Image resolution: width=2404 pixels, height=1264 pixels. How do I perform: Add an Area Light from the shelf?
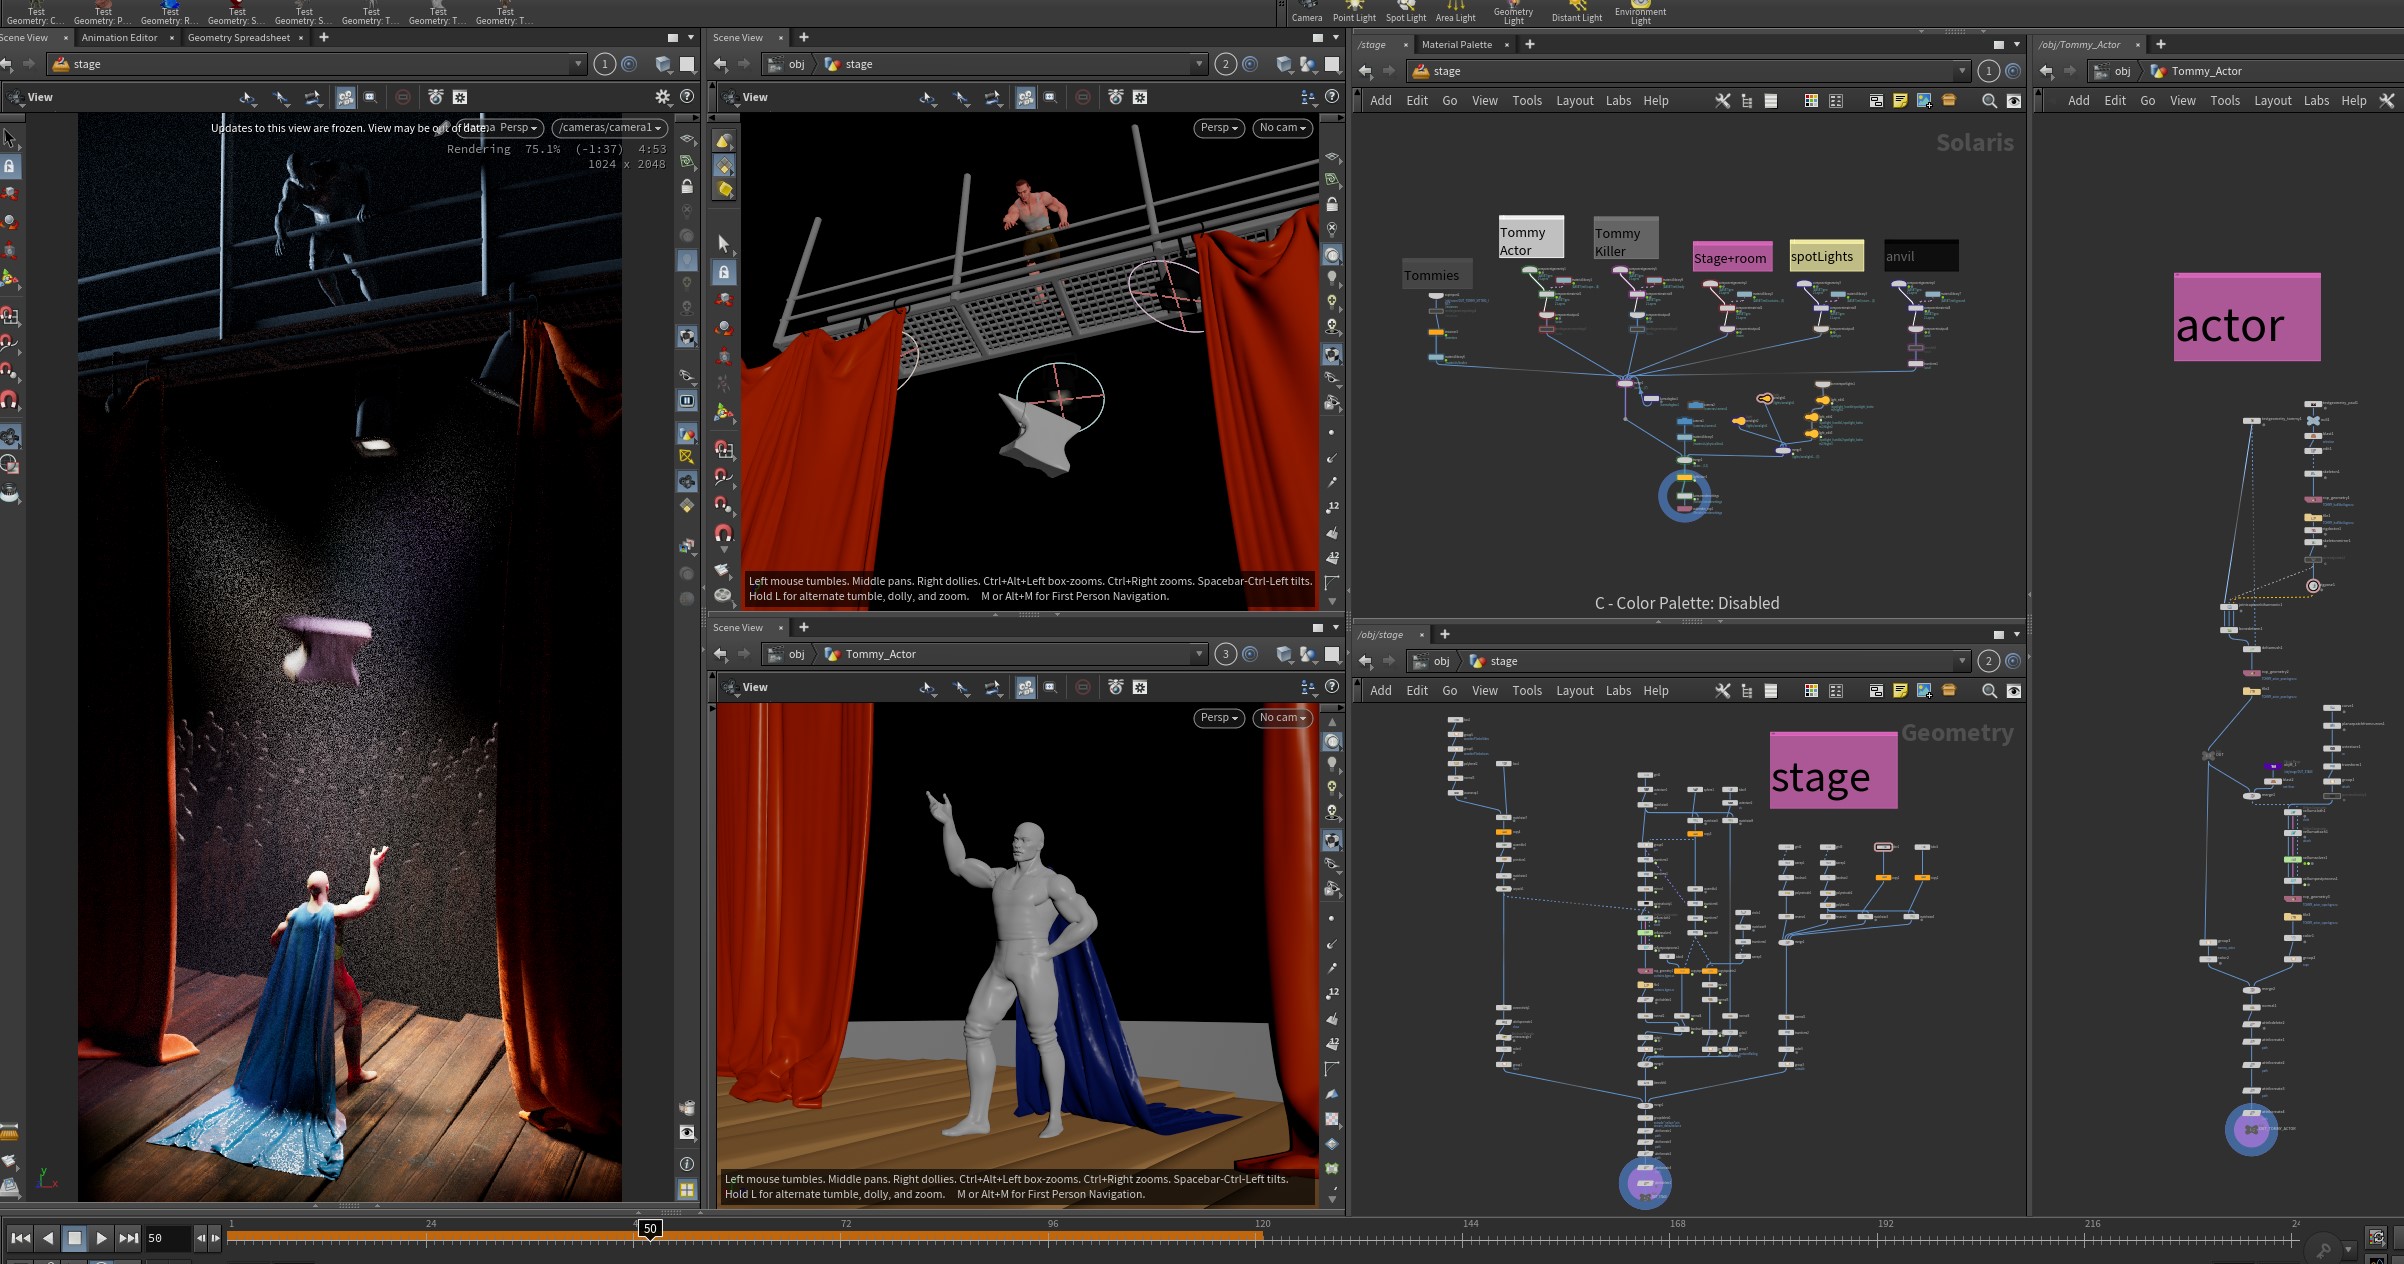click(x=1455, y=12)
